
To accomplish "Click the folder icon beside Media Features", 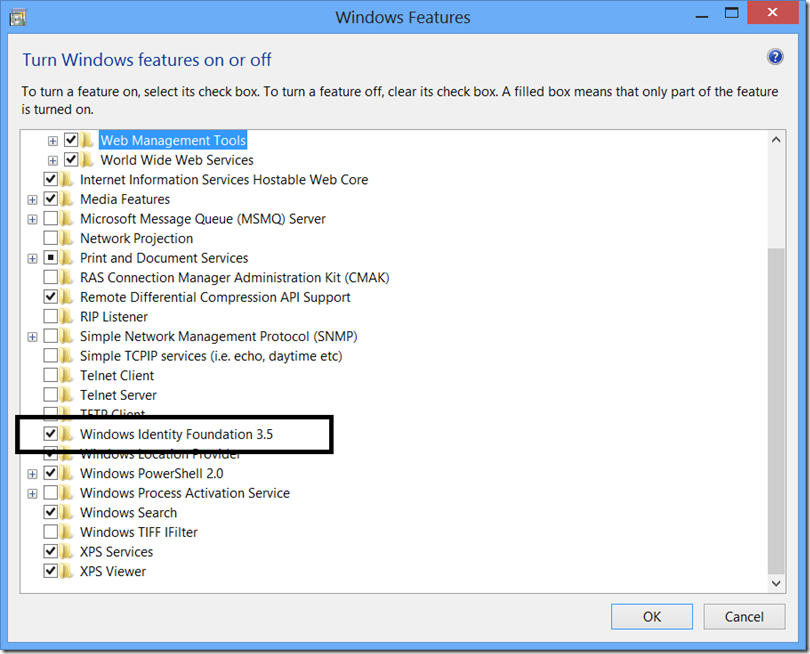I will pyautogui.click(x=67, y=199).
